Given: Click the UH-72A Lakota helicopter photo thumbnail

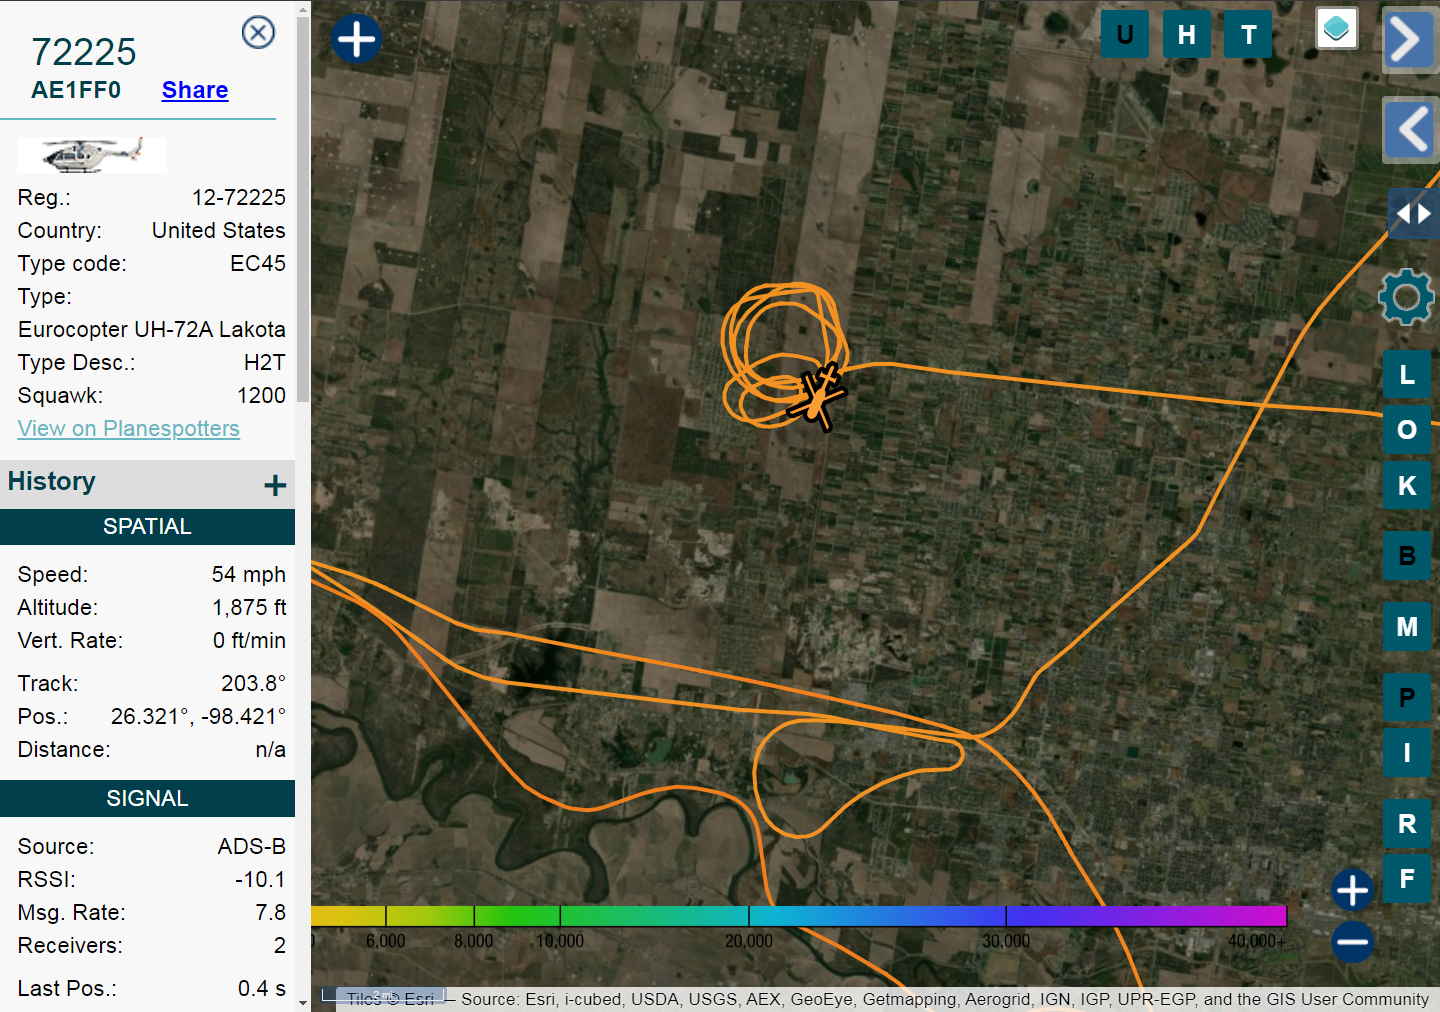Looking at the screenshot, I should coord(92,154).
